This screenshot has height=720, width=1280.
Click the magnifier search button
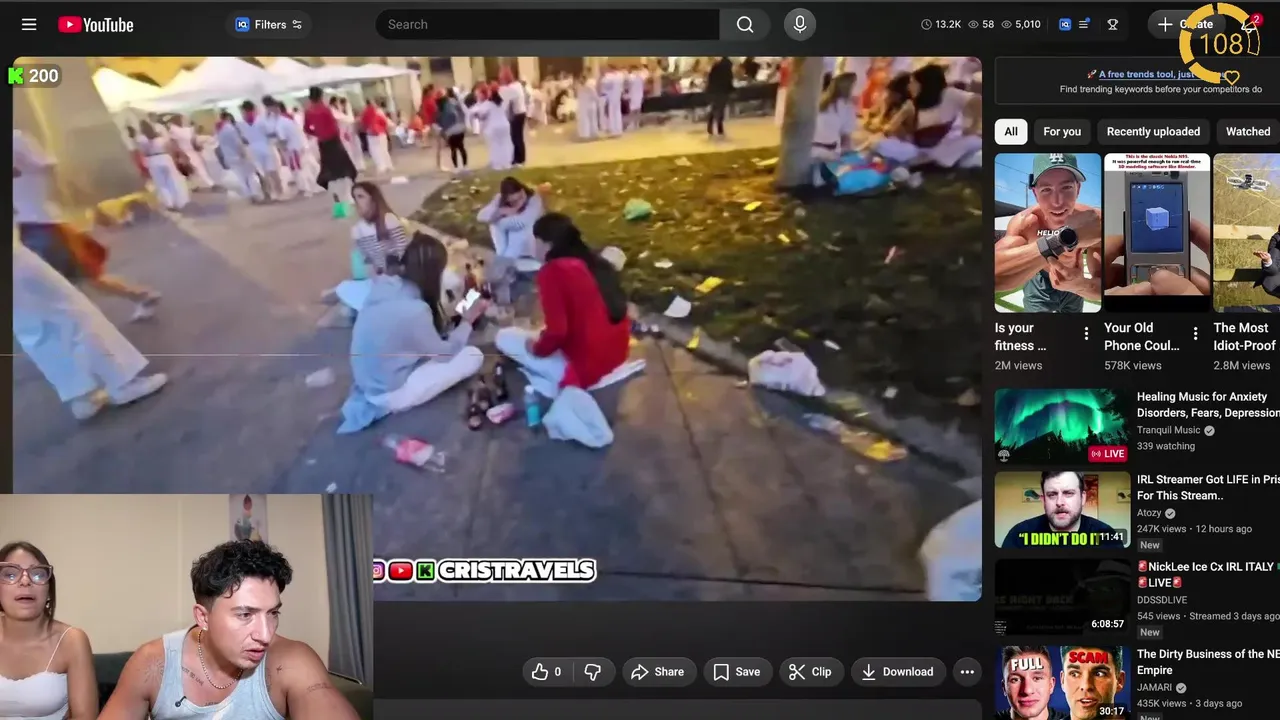click(745, 25)
